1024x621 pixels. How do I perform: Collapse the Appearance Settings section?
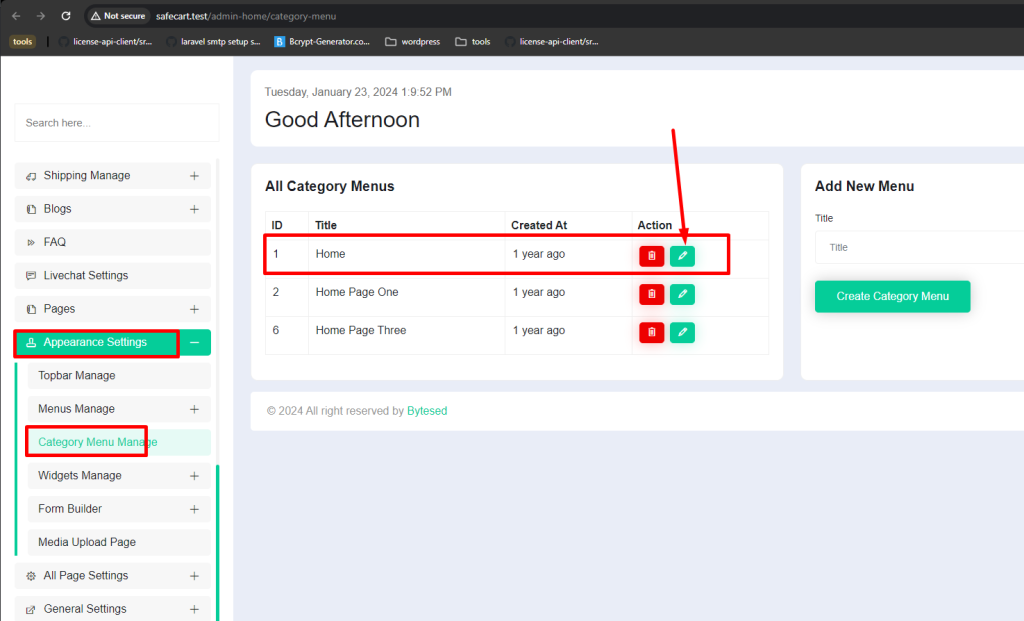click(x=195, y=342)
